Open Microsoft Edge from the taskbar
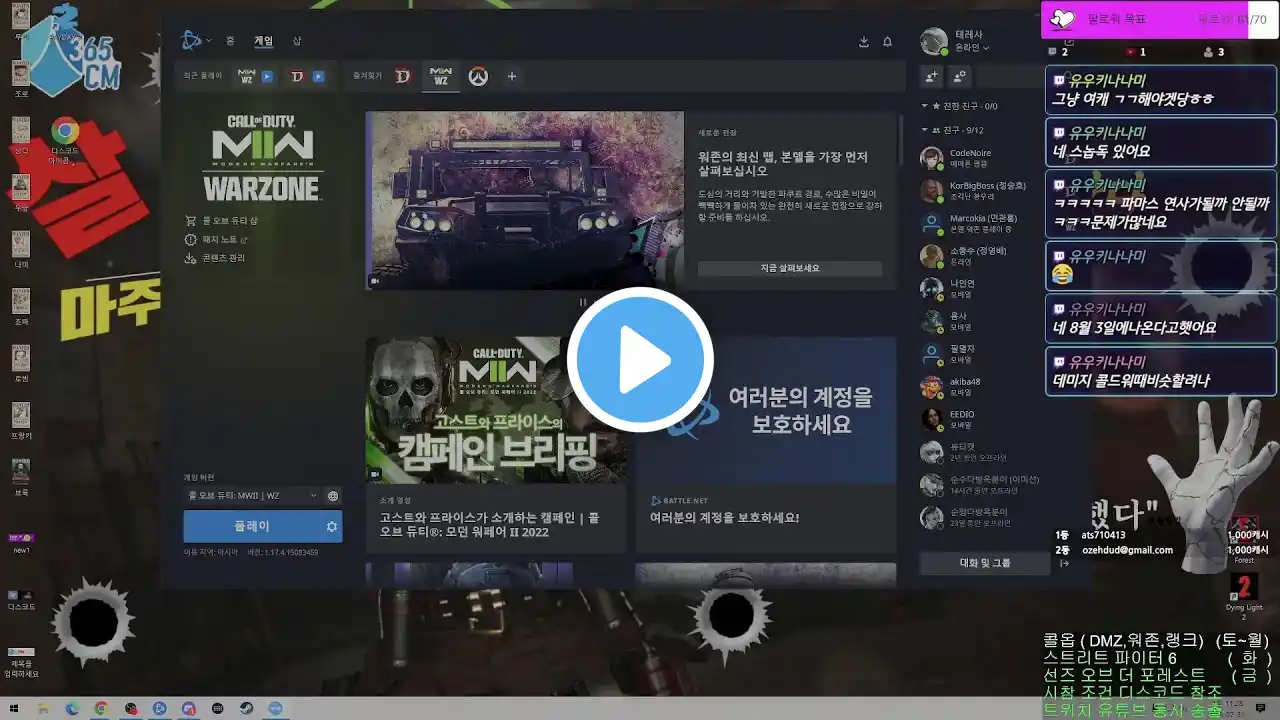 point(72,709)
